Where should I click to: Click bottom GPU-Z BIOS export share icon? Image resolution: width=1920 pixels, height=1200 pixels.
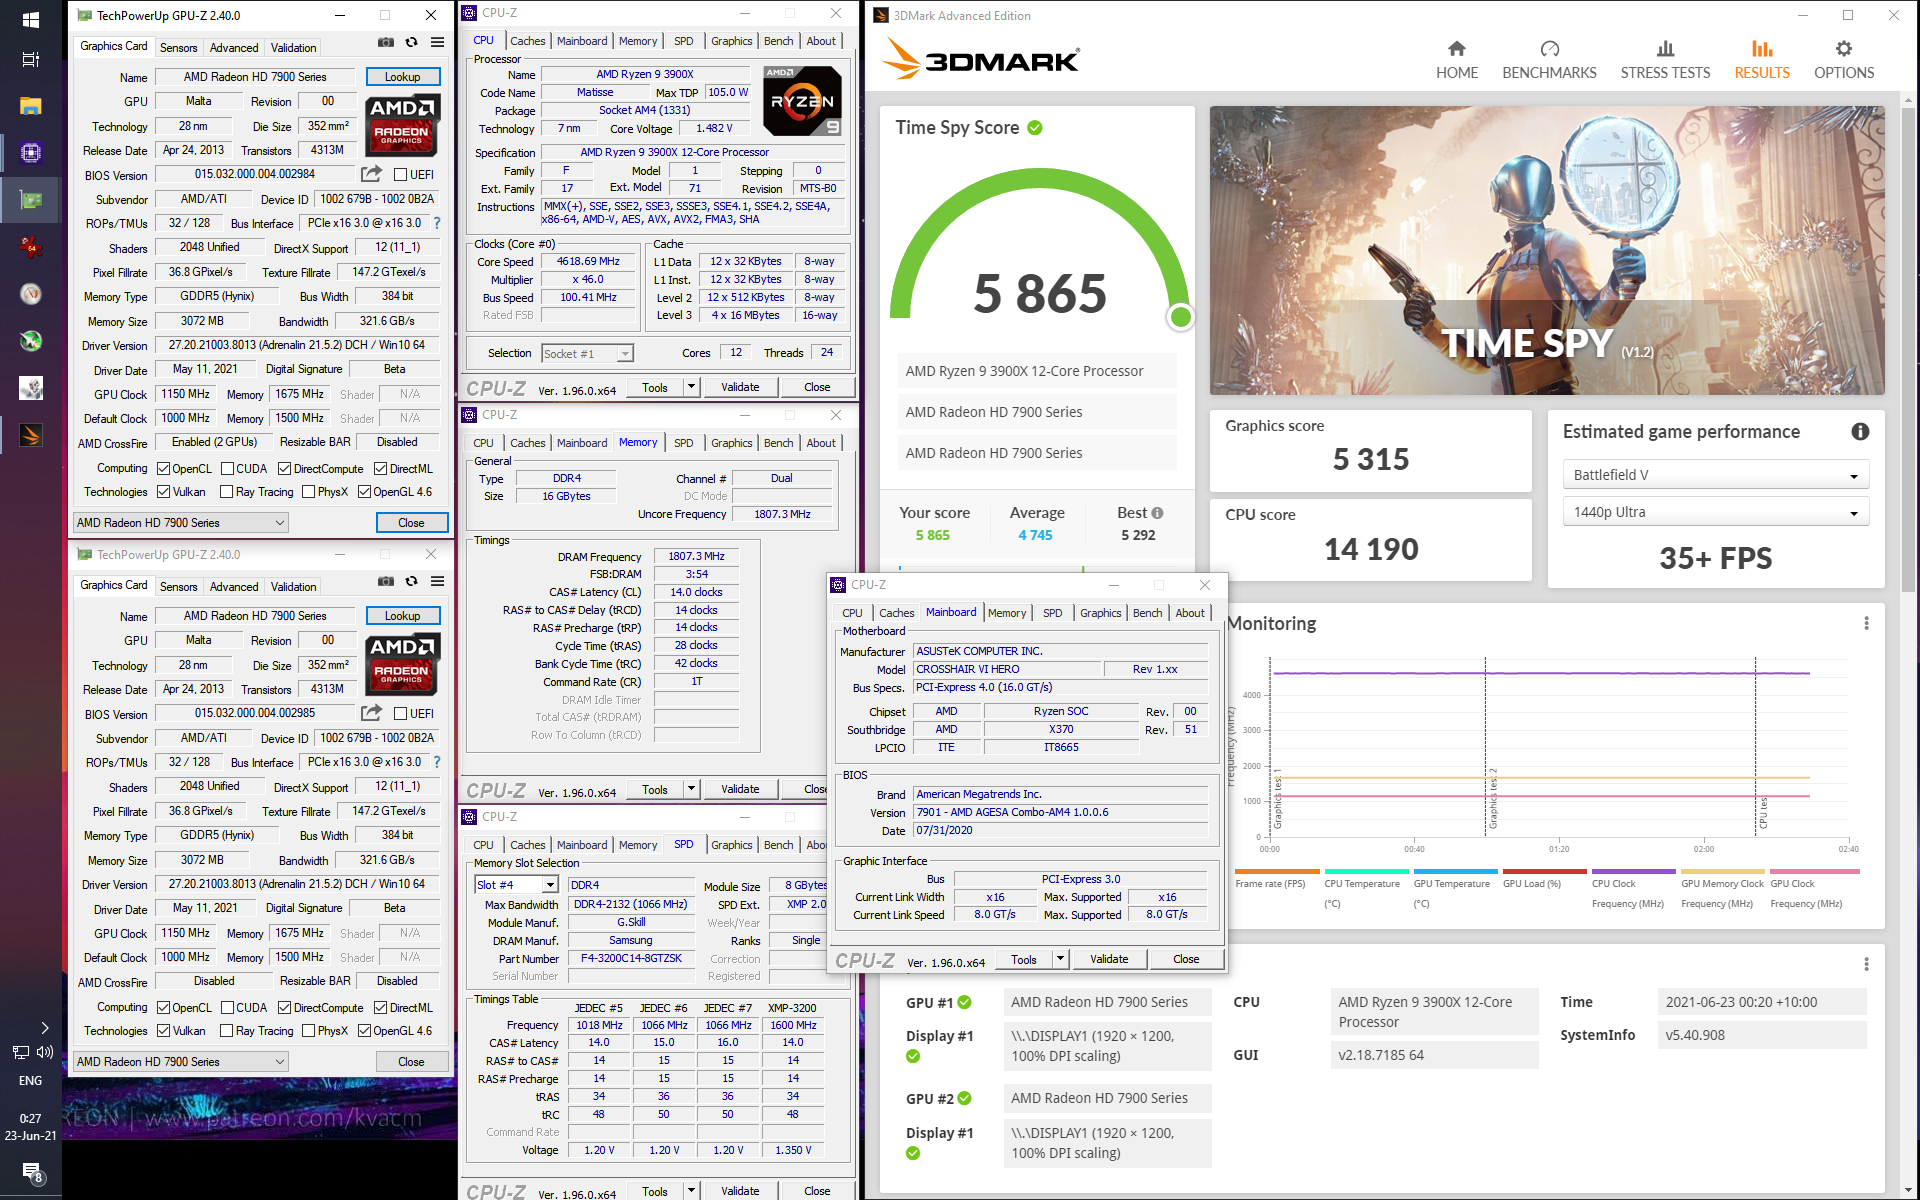point(371,713)
